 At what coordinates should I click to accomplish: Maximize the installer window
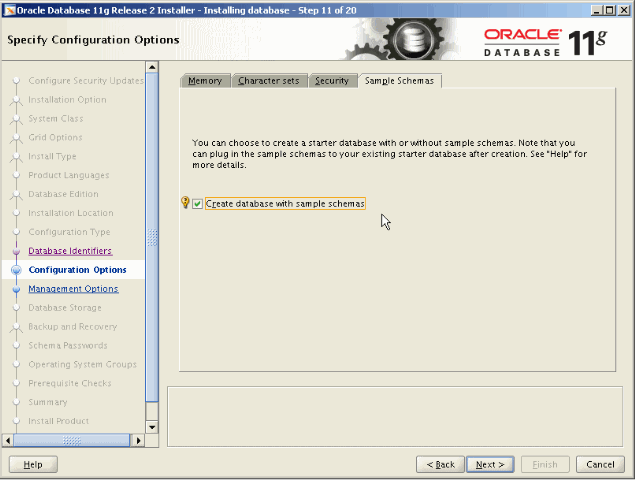[x=609, y=11]
